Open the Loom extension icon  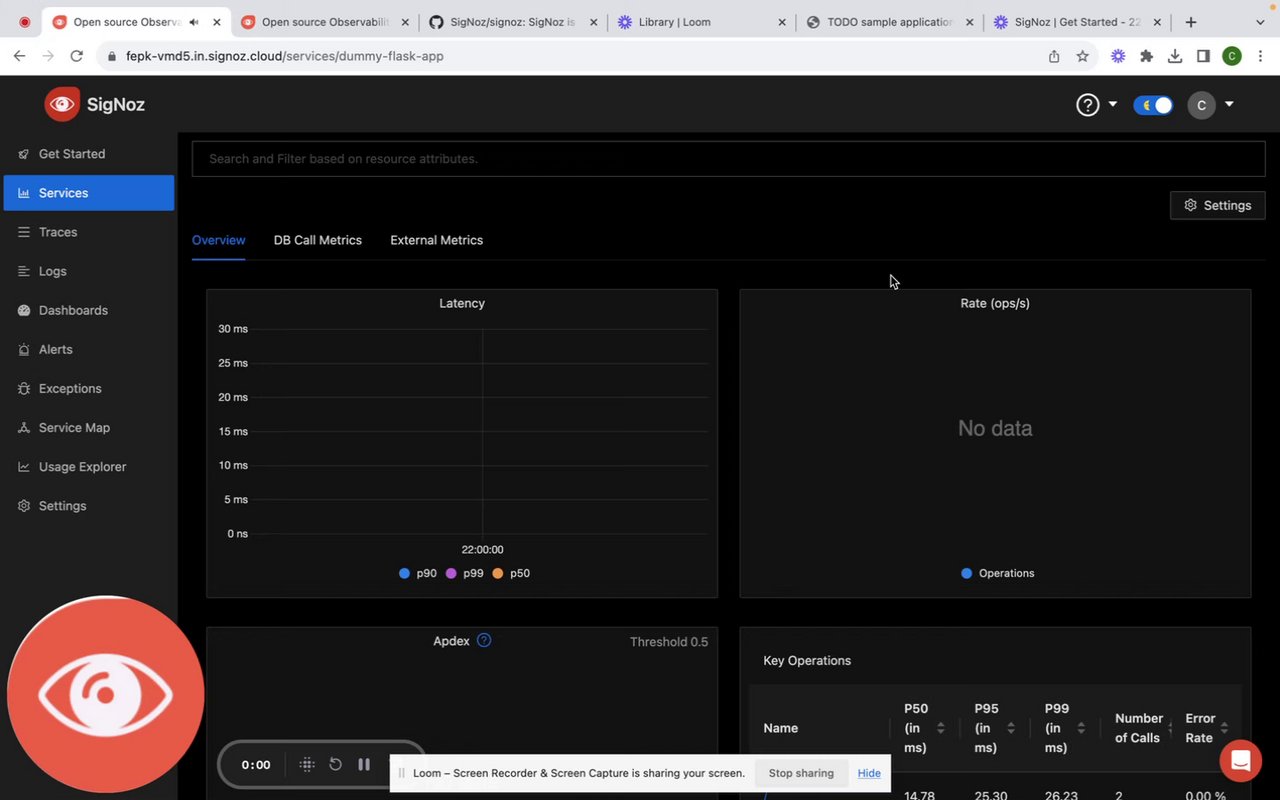coord(1118,56)
